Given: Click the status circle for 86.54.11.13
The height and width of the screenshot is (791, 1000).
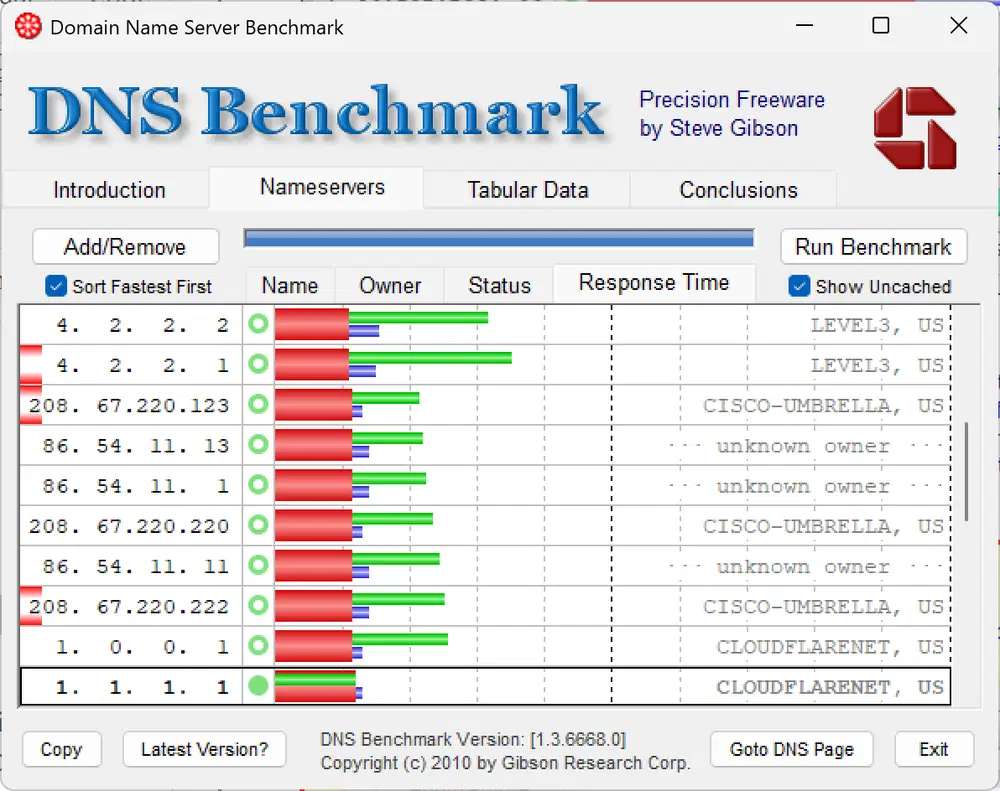Looking at the screenshot, I should click(258, 445).
